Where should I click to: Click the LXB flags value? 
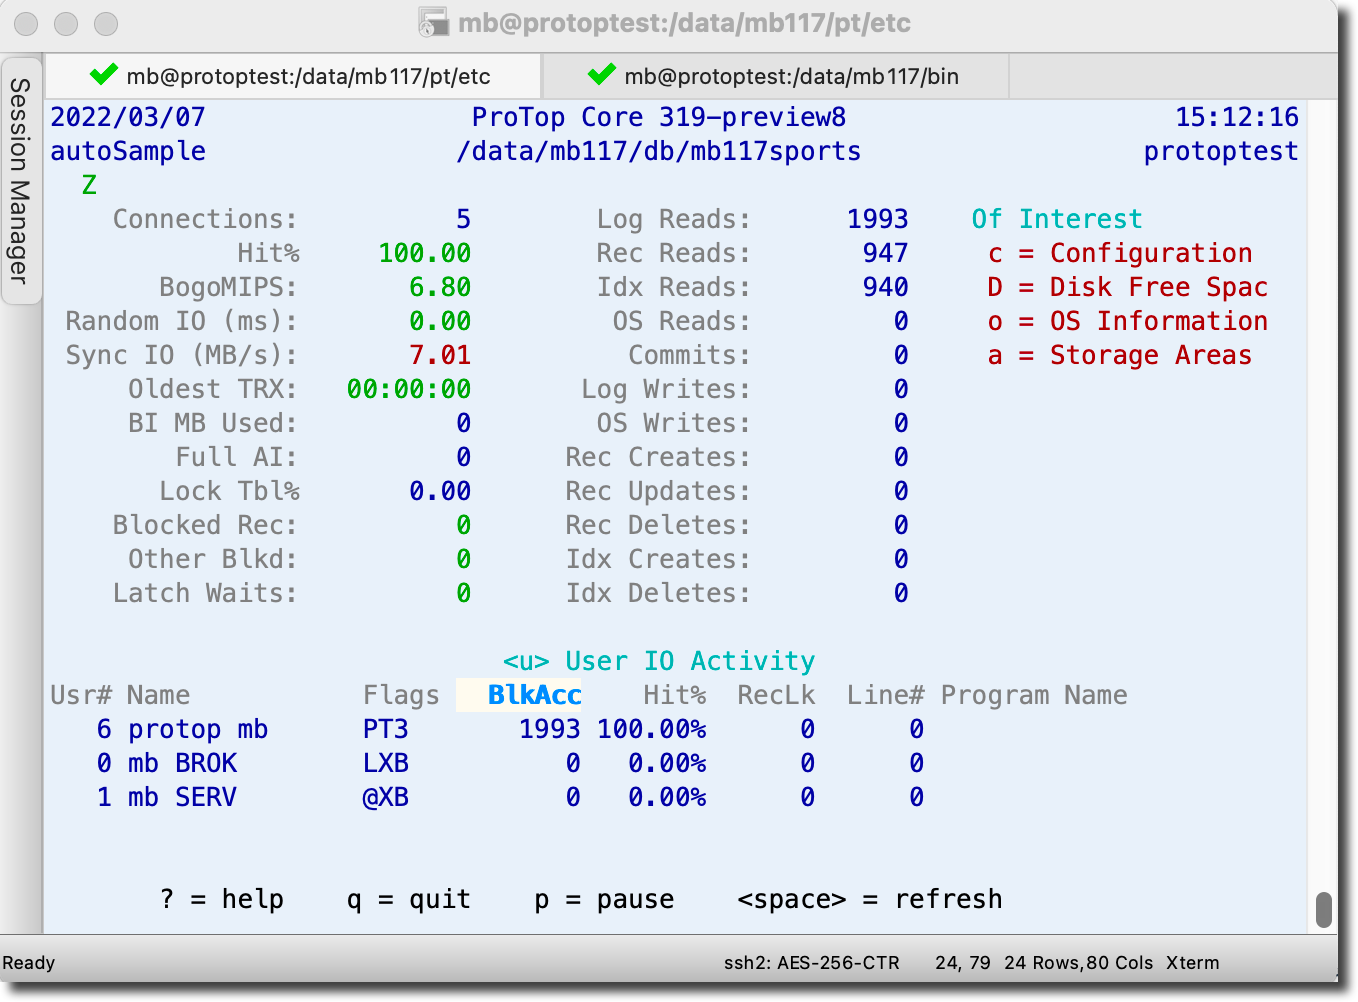tap(385, 764)
